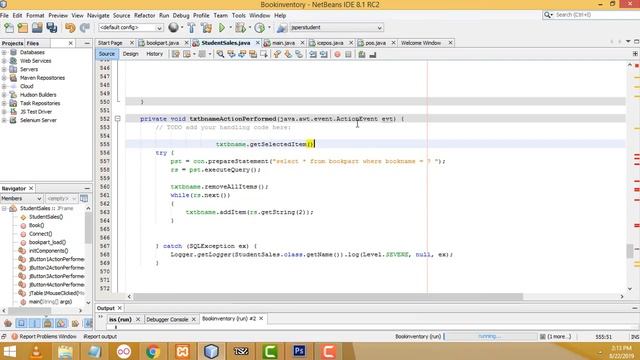Open the Members dropdown in the Navigator
Screen dimensions: 640x360
click(21, 198)
